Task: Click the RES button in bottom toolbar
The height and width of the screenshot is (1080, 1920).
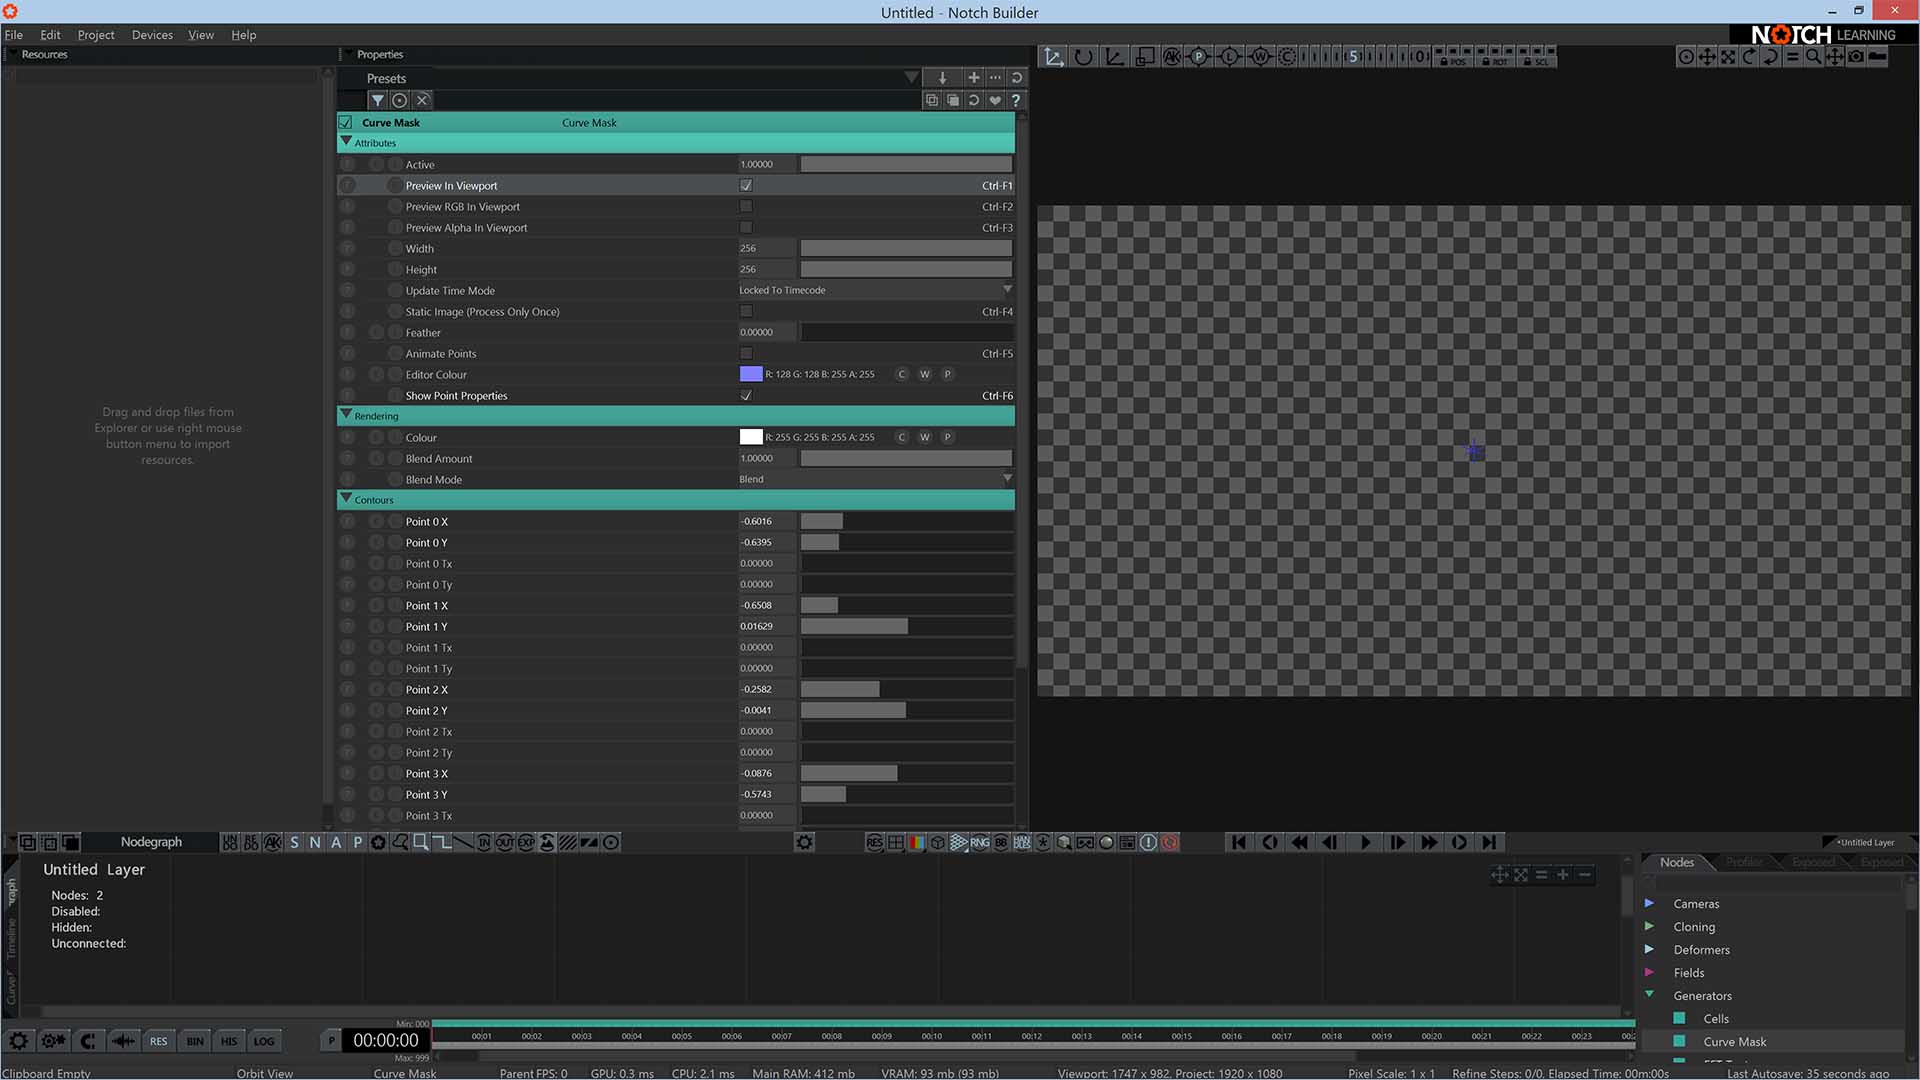Action: click(x=158, y=1041)
